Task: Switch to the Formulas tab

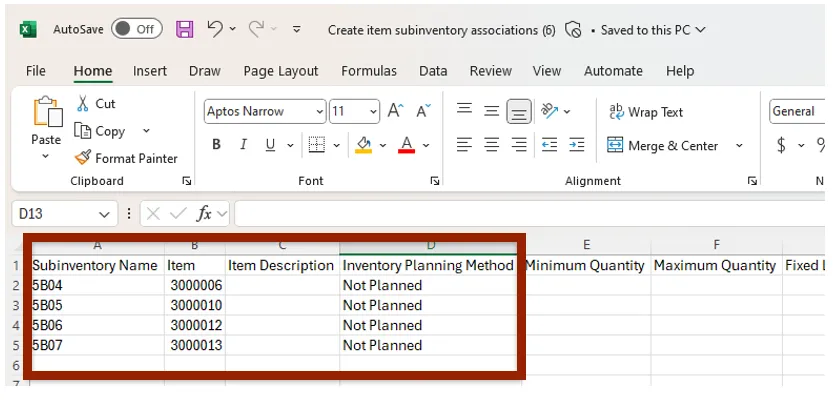Action: [369, 71]
